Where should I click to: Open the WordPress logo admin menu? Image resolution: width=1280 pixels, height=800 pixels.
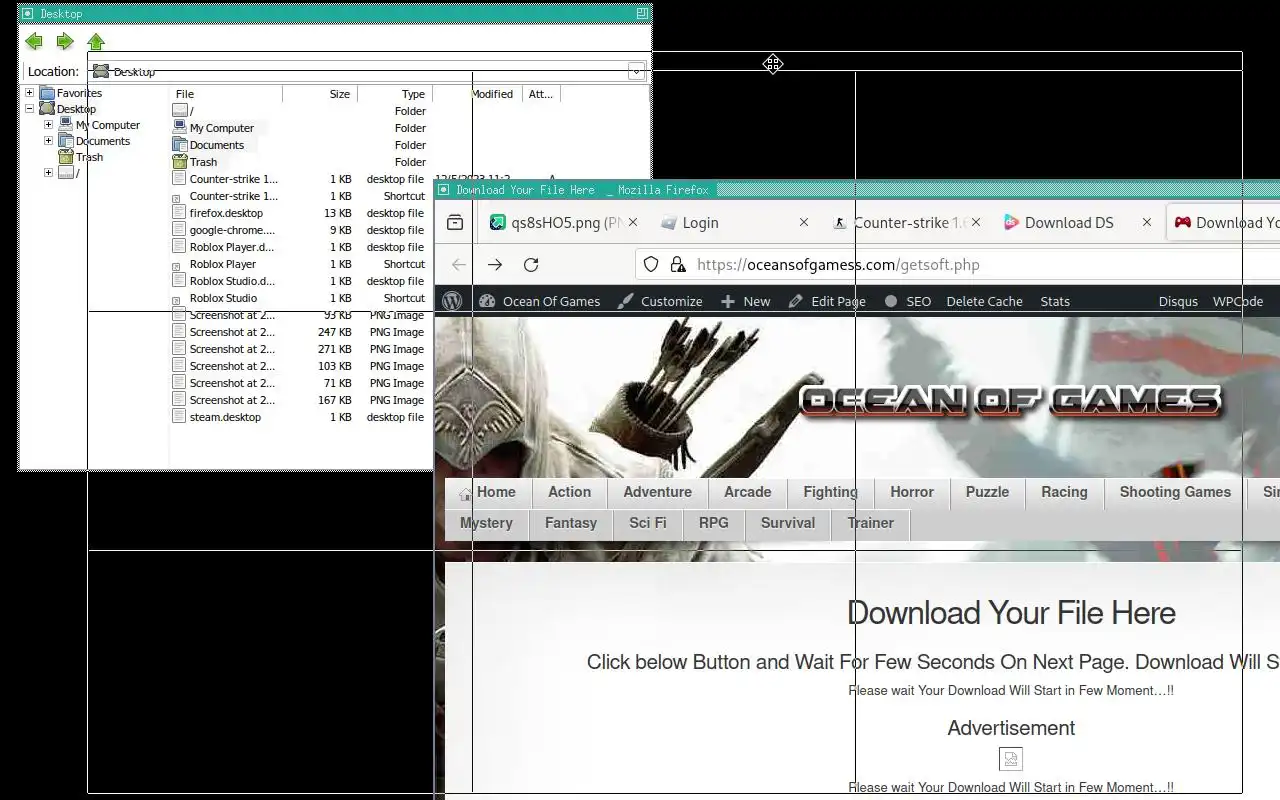click(452, 301)
